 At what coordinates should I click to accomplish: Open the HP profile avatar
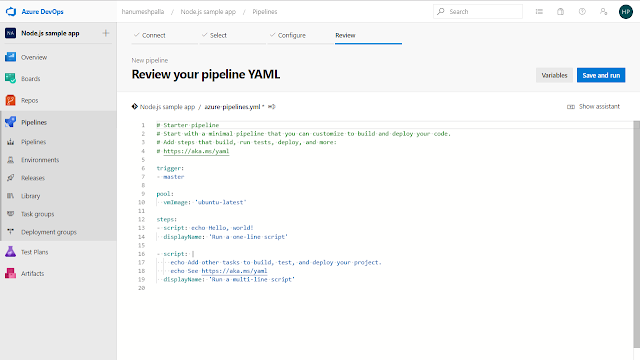click(x=626, y=11)
